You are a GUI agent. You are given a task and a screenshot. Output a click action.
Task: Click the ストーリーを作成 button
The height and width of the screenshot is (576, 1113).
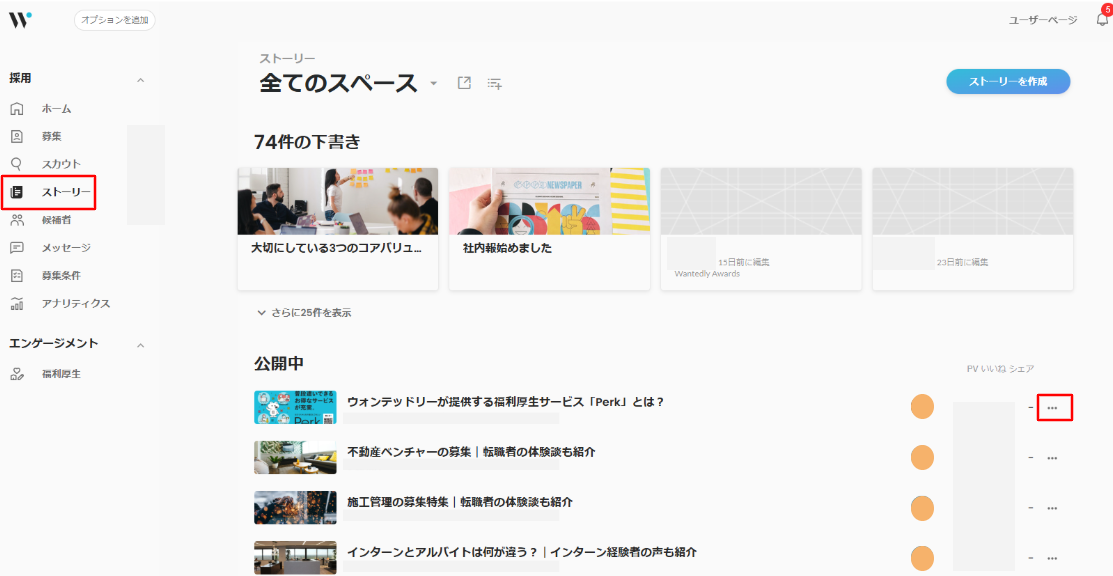coord(1008,82)
